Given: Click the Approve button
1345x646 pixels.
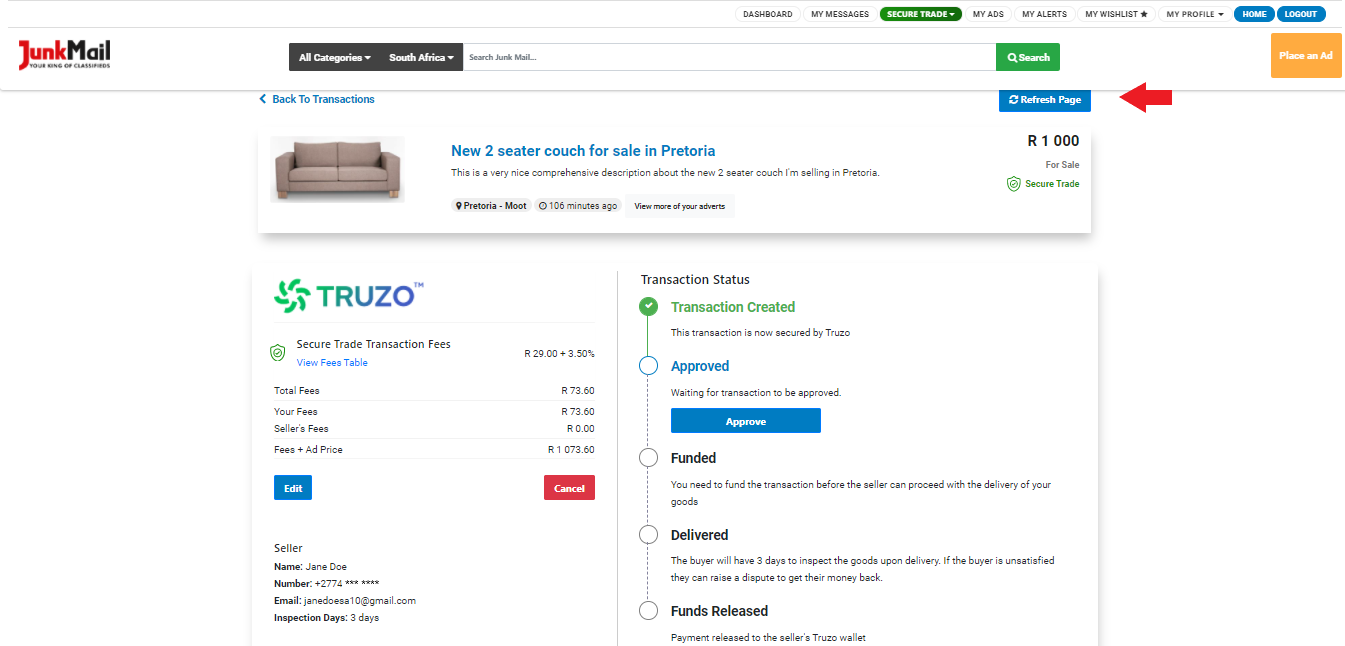Looking at the screenshot, I should tap(745, 420).
